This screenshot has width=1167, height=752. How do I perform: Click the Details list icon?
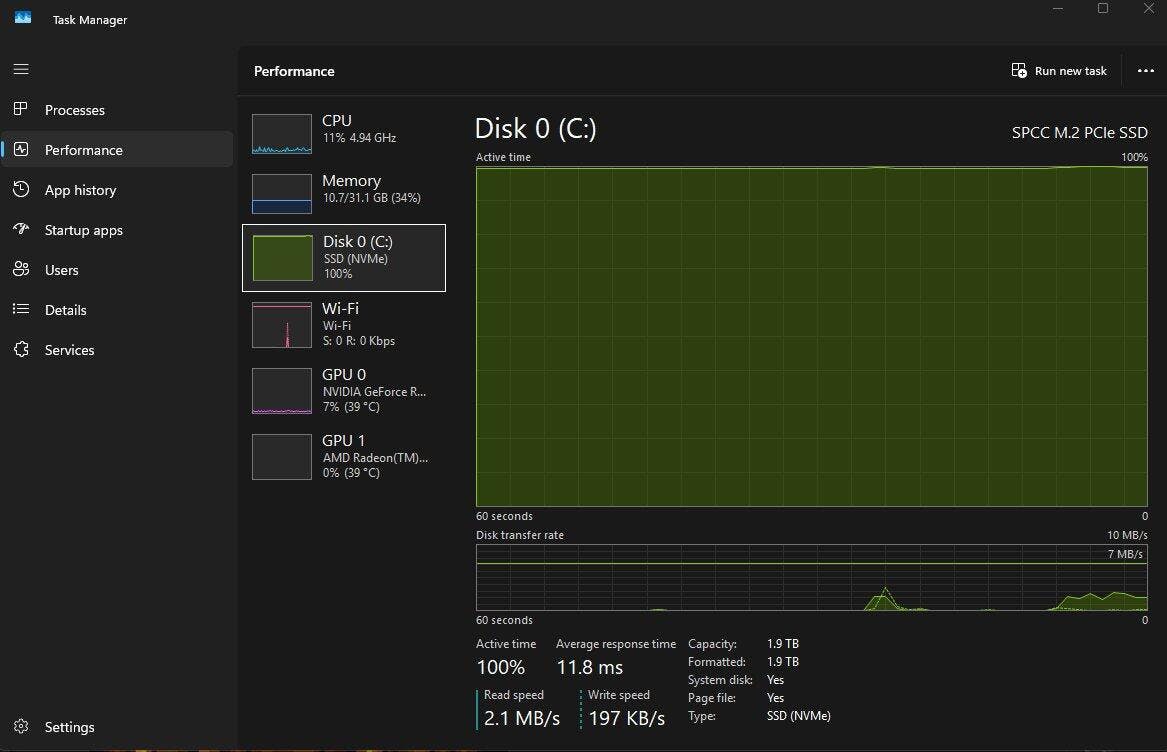click(21, 309)
